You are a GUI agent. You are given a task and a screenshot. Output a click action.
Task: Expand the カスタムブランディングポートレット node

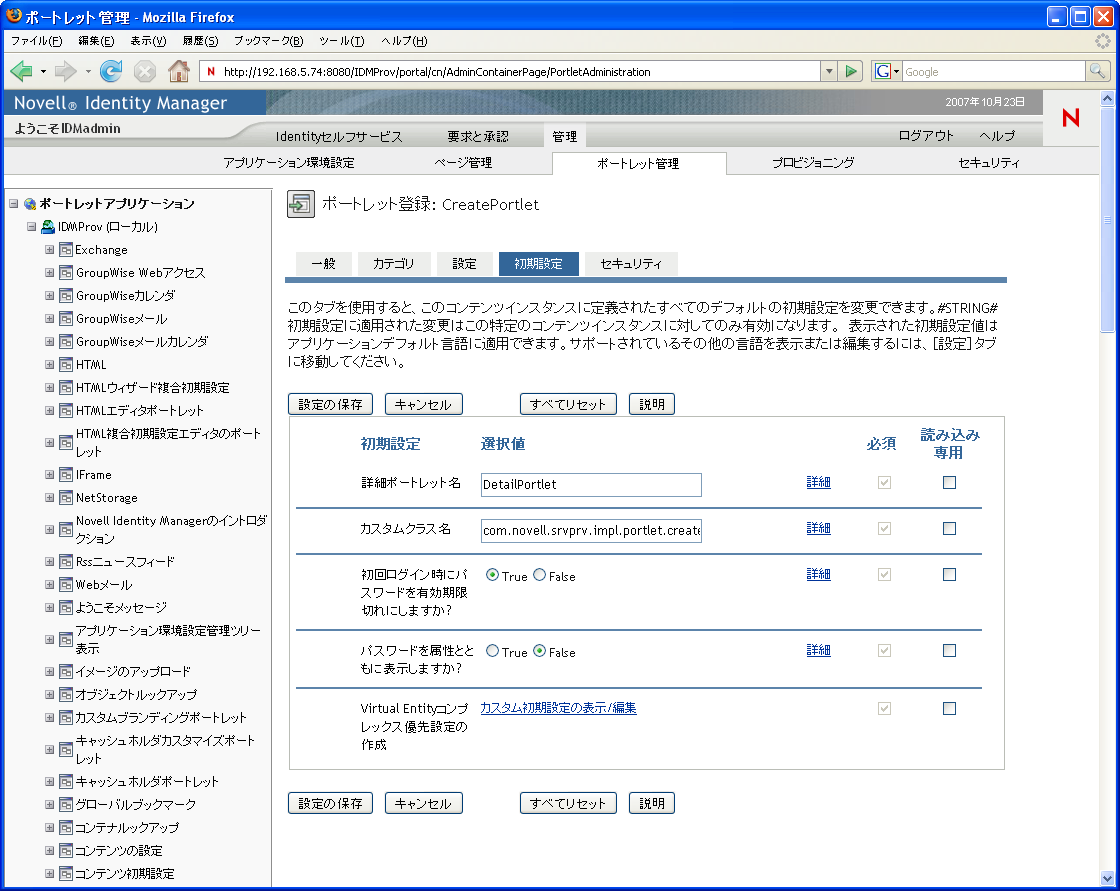49,717
